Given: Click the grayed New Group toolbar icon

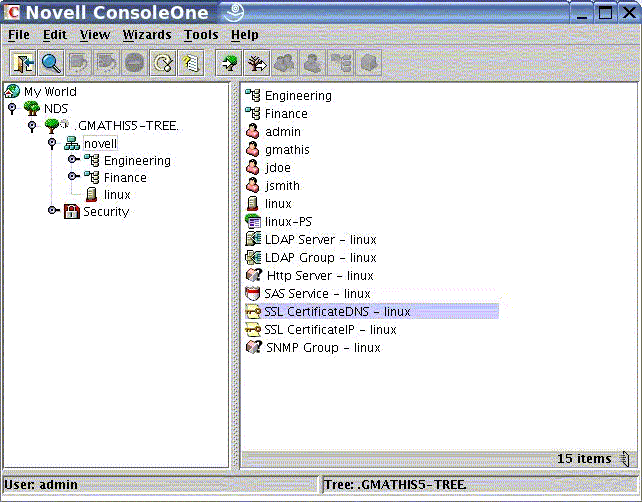Looking at the screenshot, I should coord(285,63).
